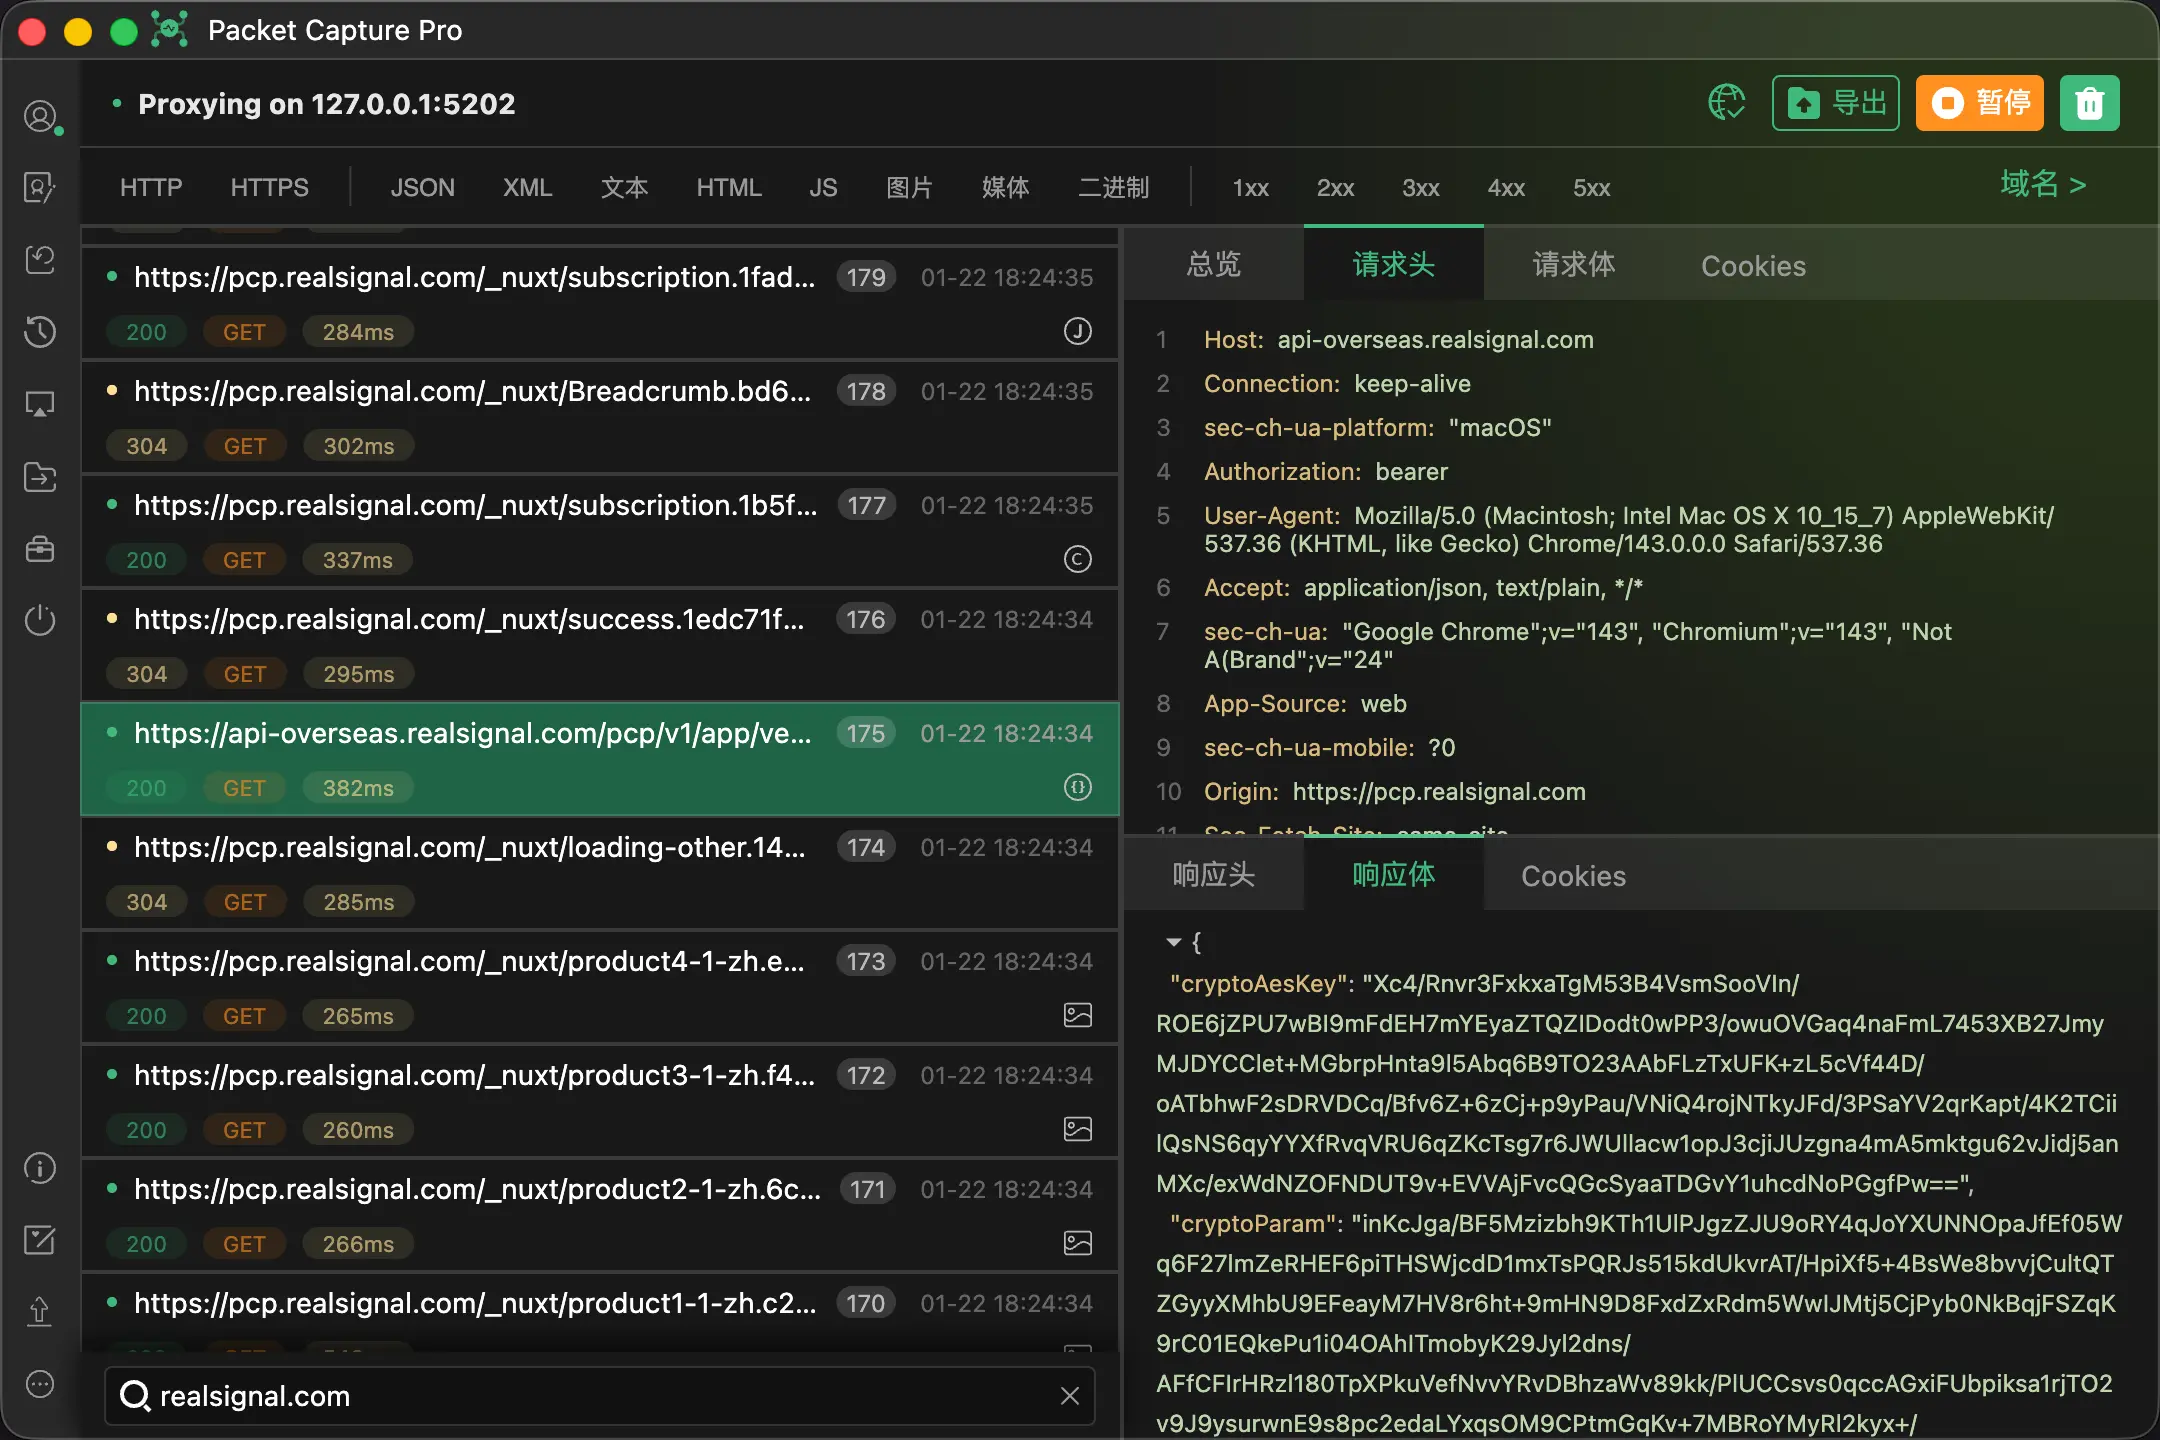The width and height of the screenshot is (2160, 1440).
Task: Click the Packet Capture Pro app logo
Action: coord(170,30)
